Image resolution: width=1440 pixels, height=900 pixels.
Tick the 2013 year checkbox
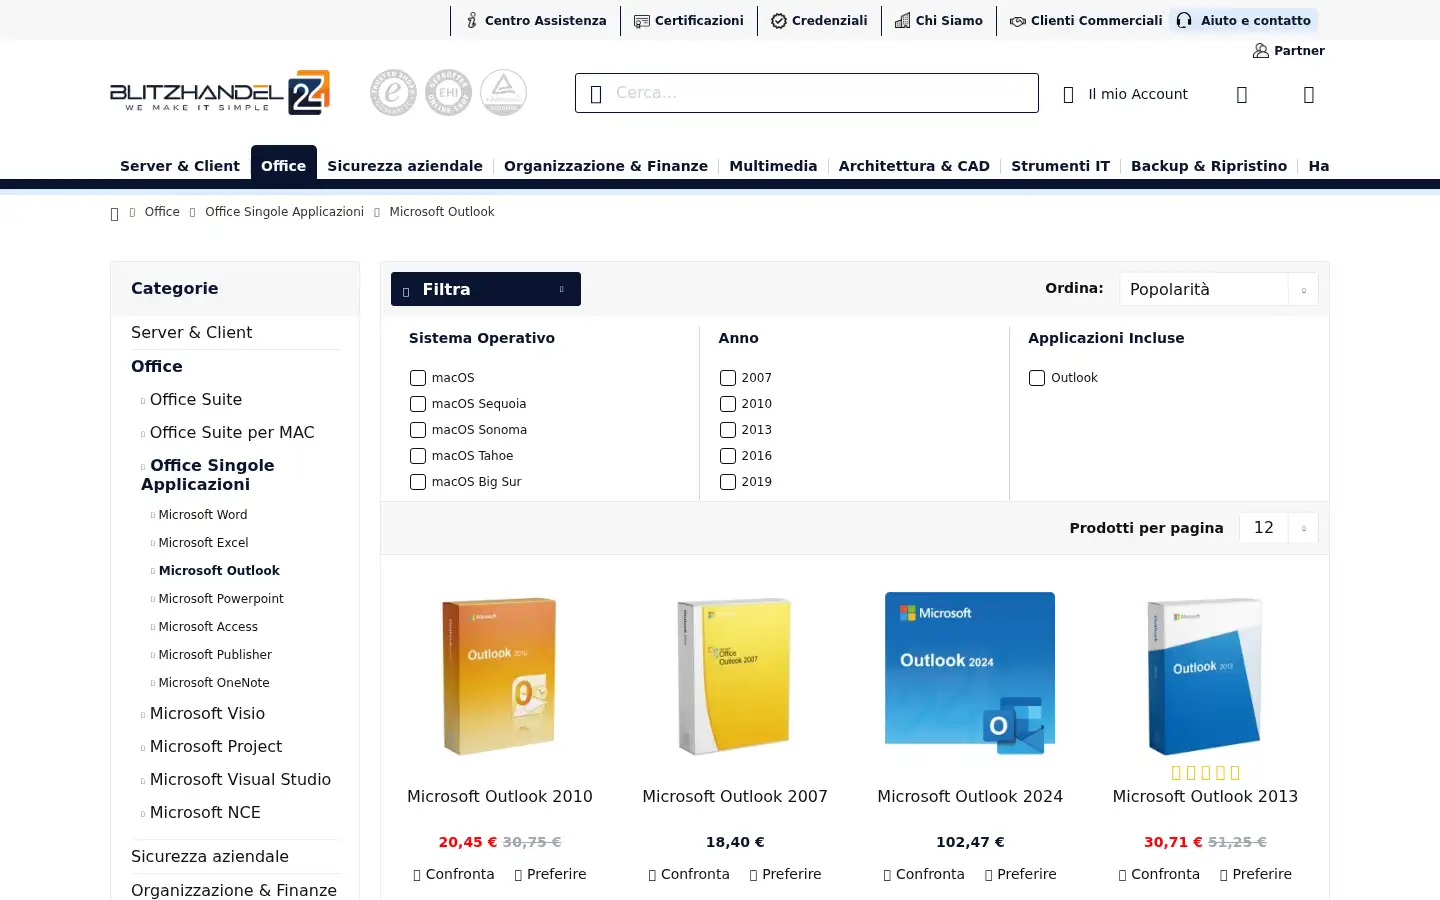pos(728,430)
